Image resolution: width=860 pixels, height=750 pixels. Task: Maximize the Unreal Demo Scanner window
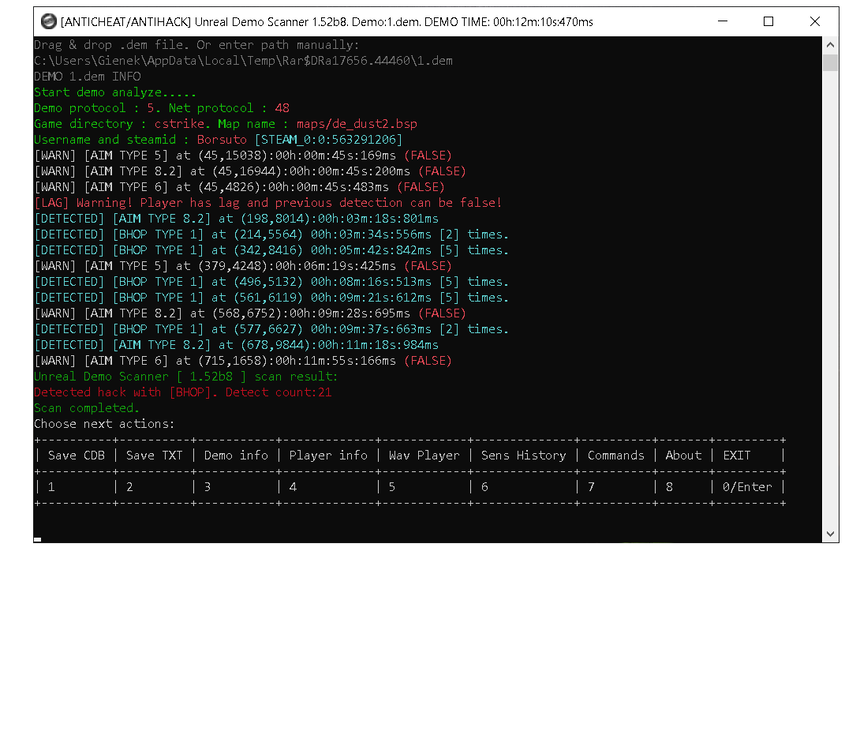click(x=768, y=21)
